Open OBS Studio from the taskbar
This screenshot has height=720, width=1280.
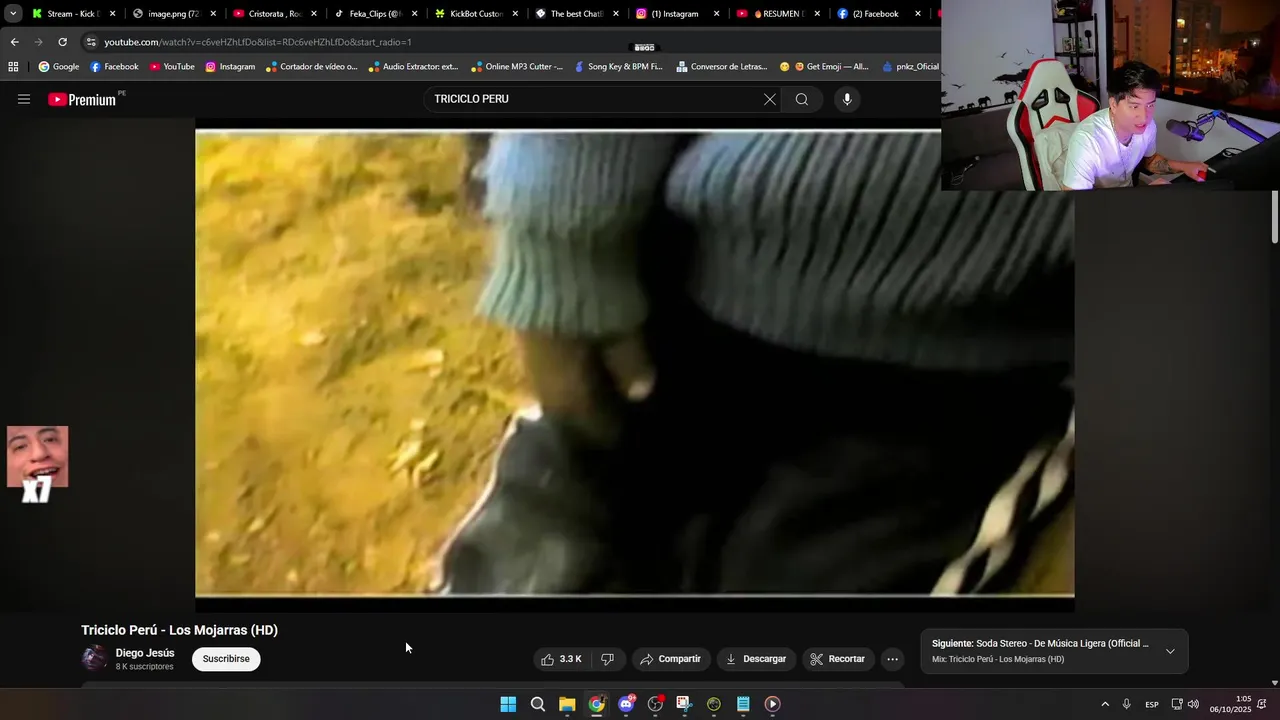coord(655,704)
